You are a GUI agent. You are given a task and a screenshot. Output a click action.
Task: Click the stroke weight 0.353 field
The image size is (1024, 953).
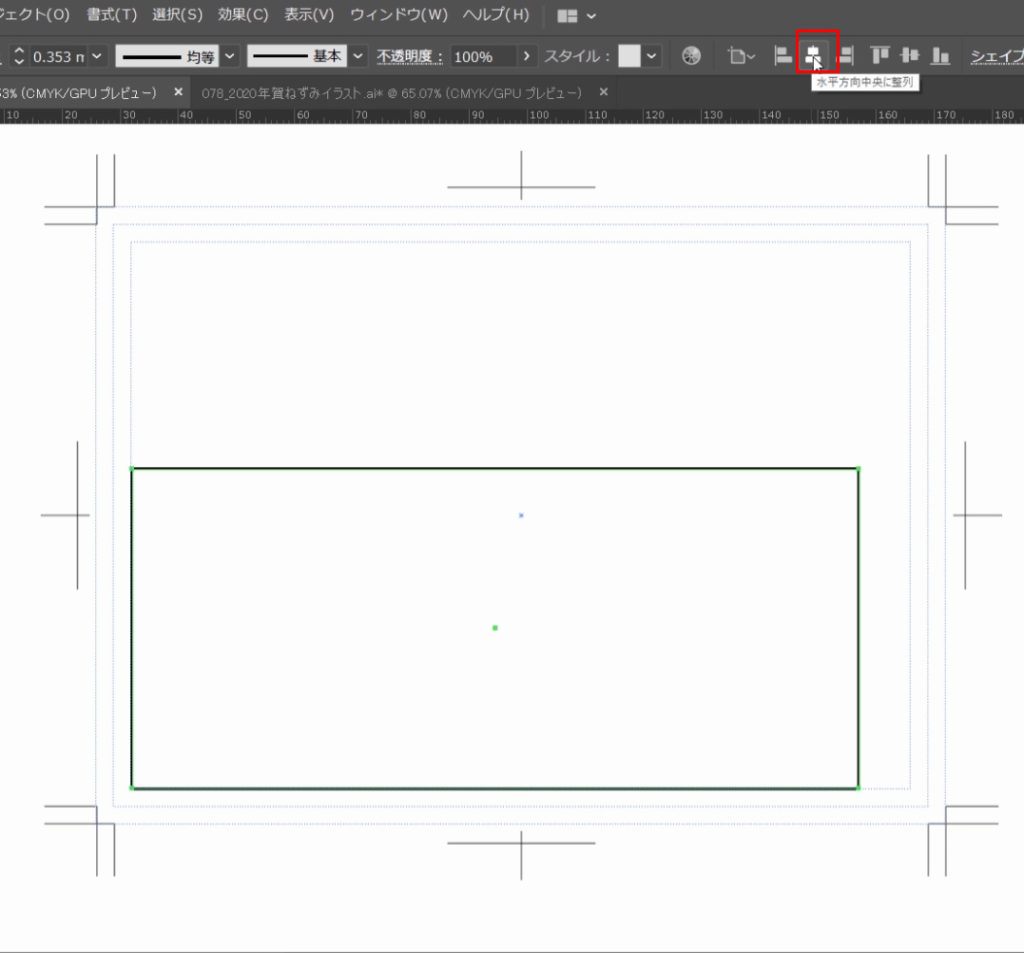click(59, 57)
